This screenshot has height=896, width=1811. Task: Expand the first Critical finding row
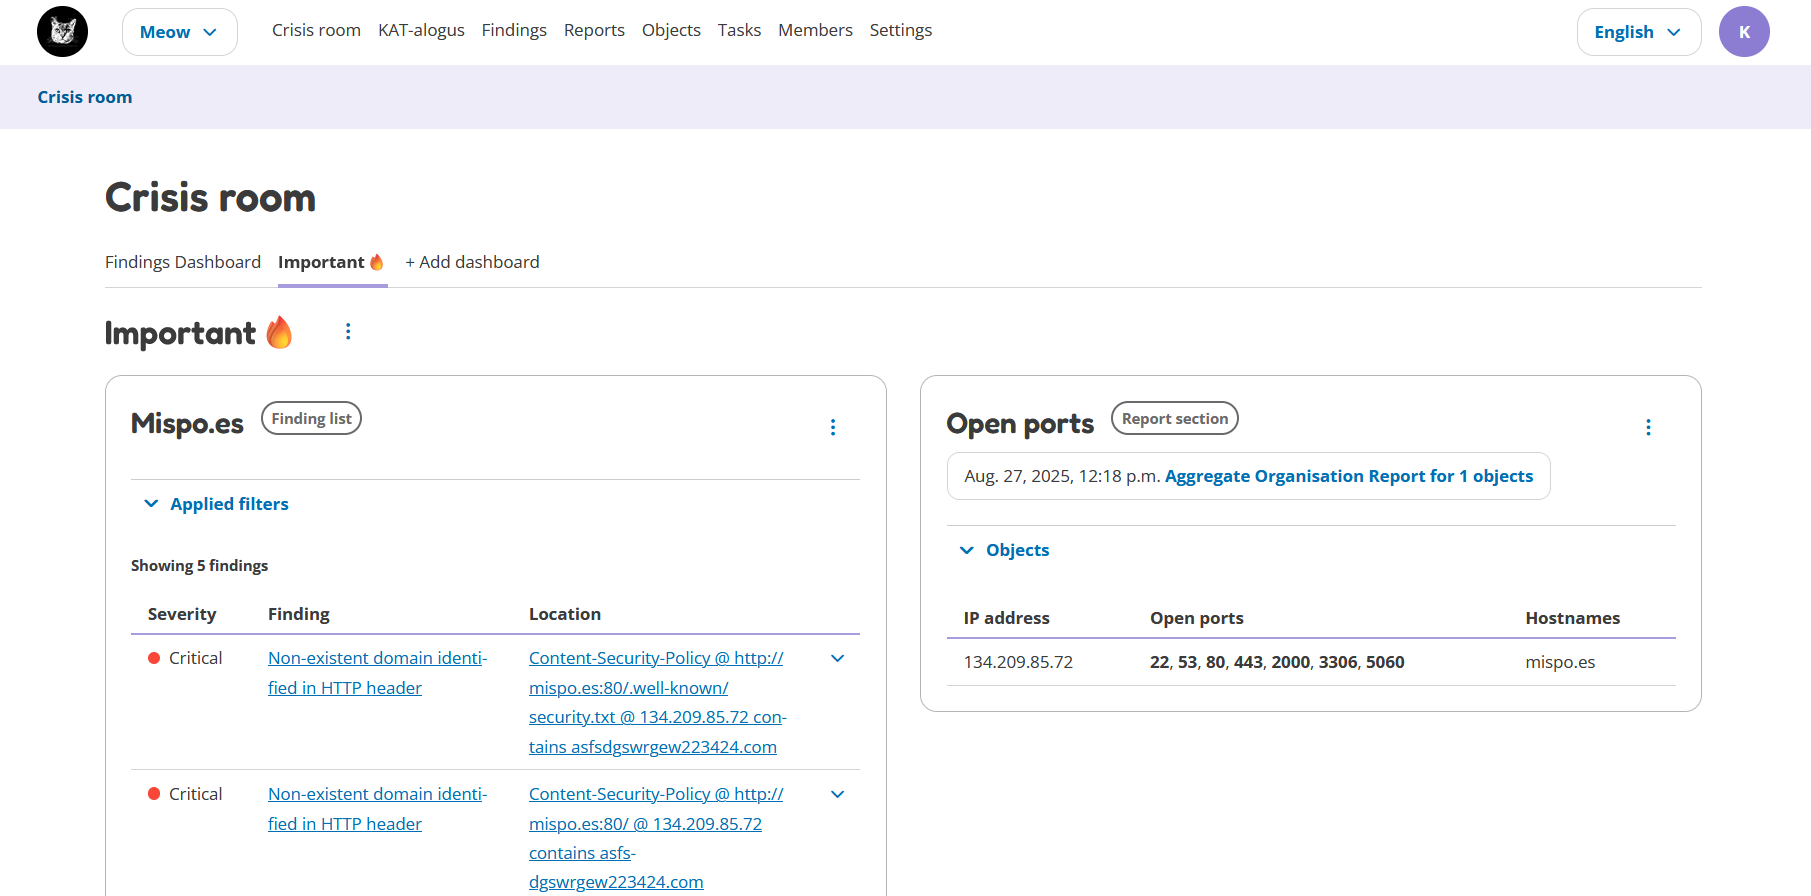click(x=838, y=658)
